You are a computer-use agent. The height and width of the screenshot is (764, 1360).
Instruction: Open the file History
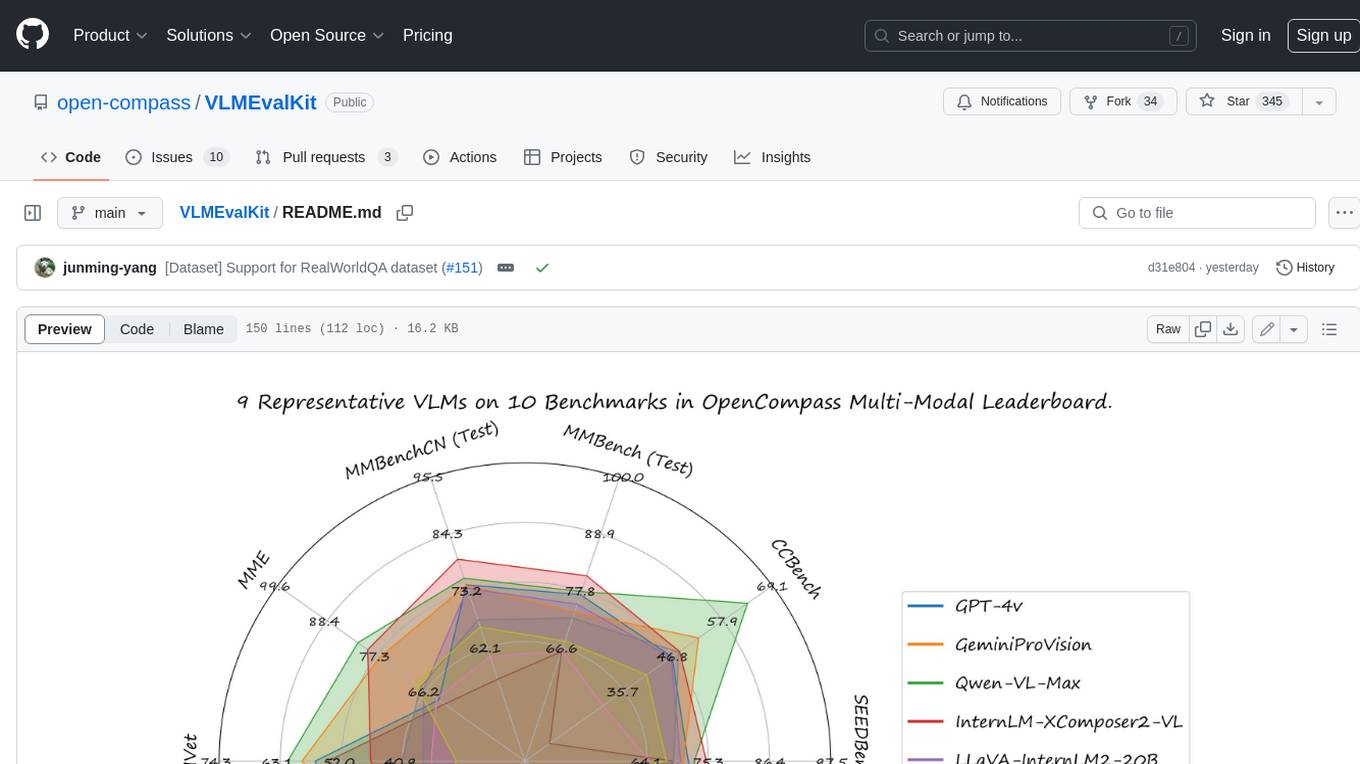[1305, 268]
